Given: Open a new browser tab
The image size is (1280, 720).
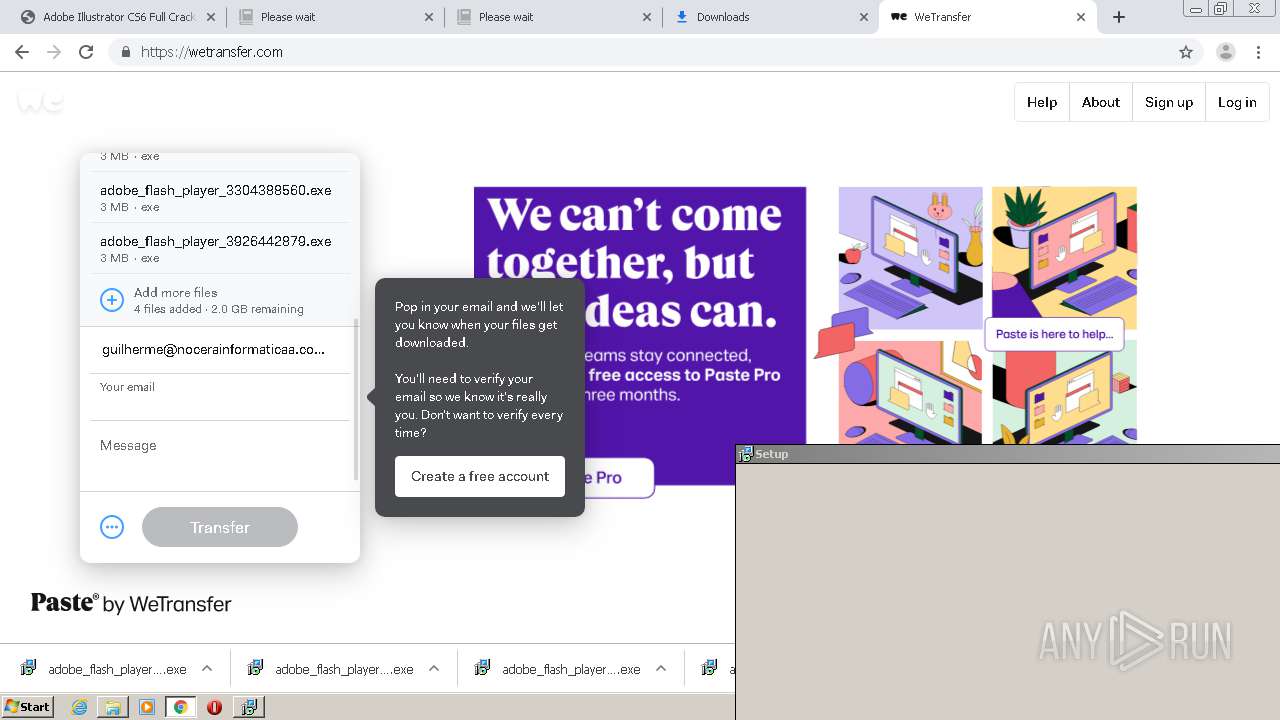Looking at the screenshot, I should pyautogui.click(x=1119, y=17).
